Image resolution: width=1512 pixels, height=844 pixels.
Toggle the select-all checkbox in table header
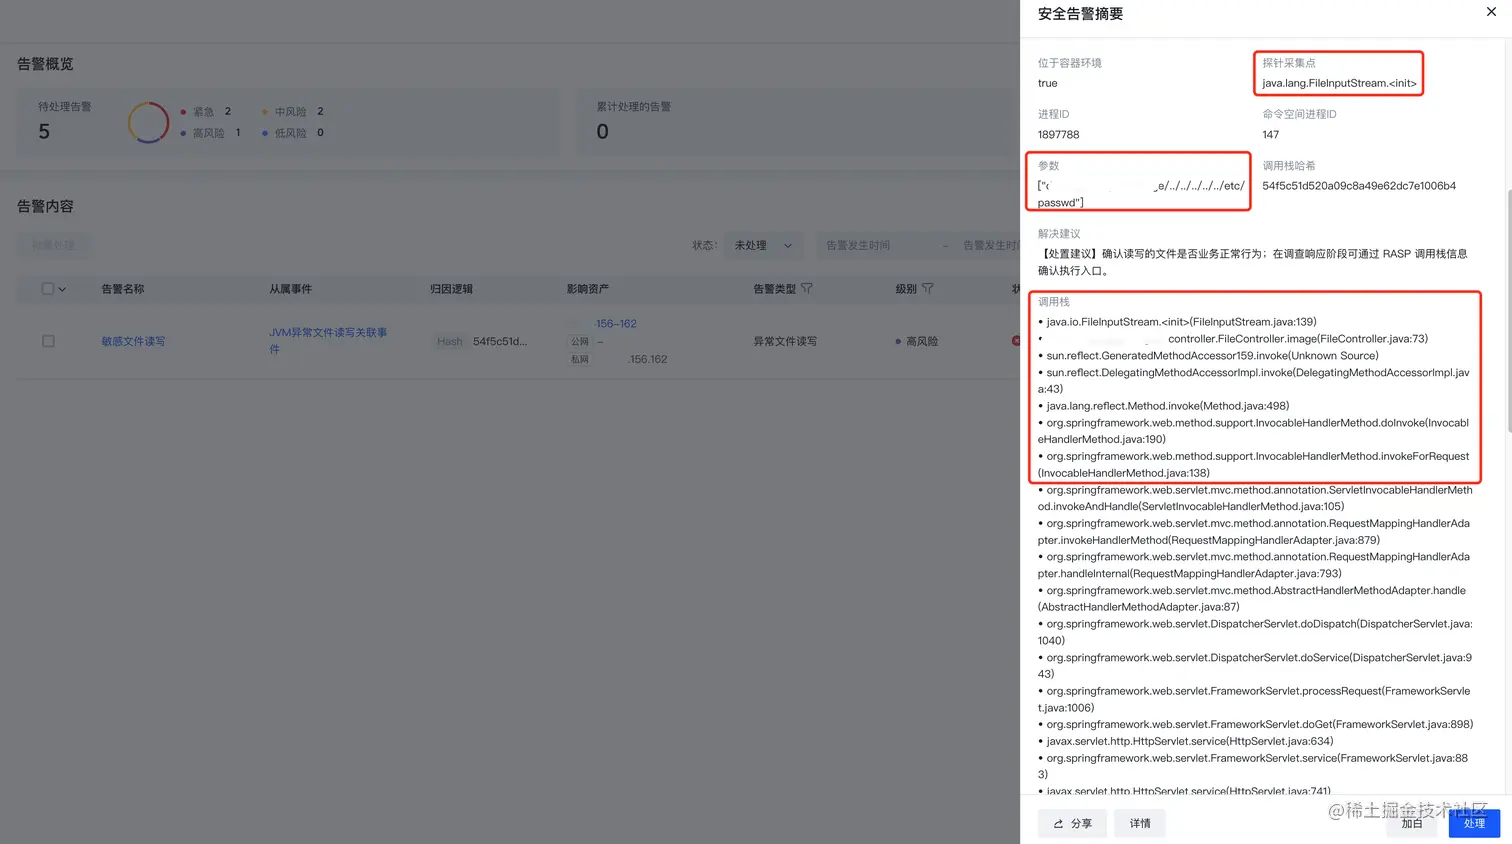tap(47, 289)
